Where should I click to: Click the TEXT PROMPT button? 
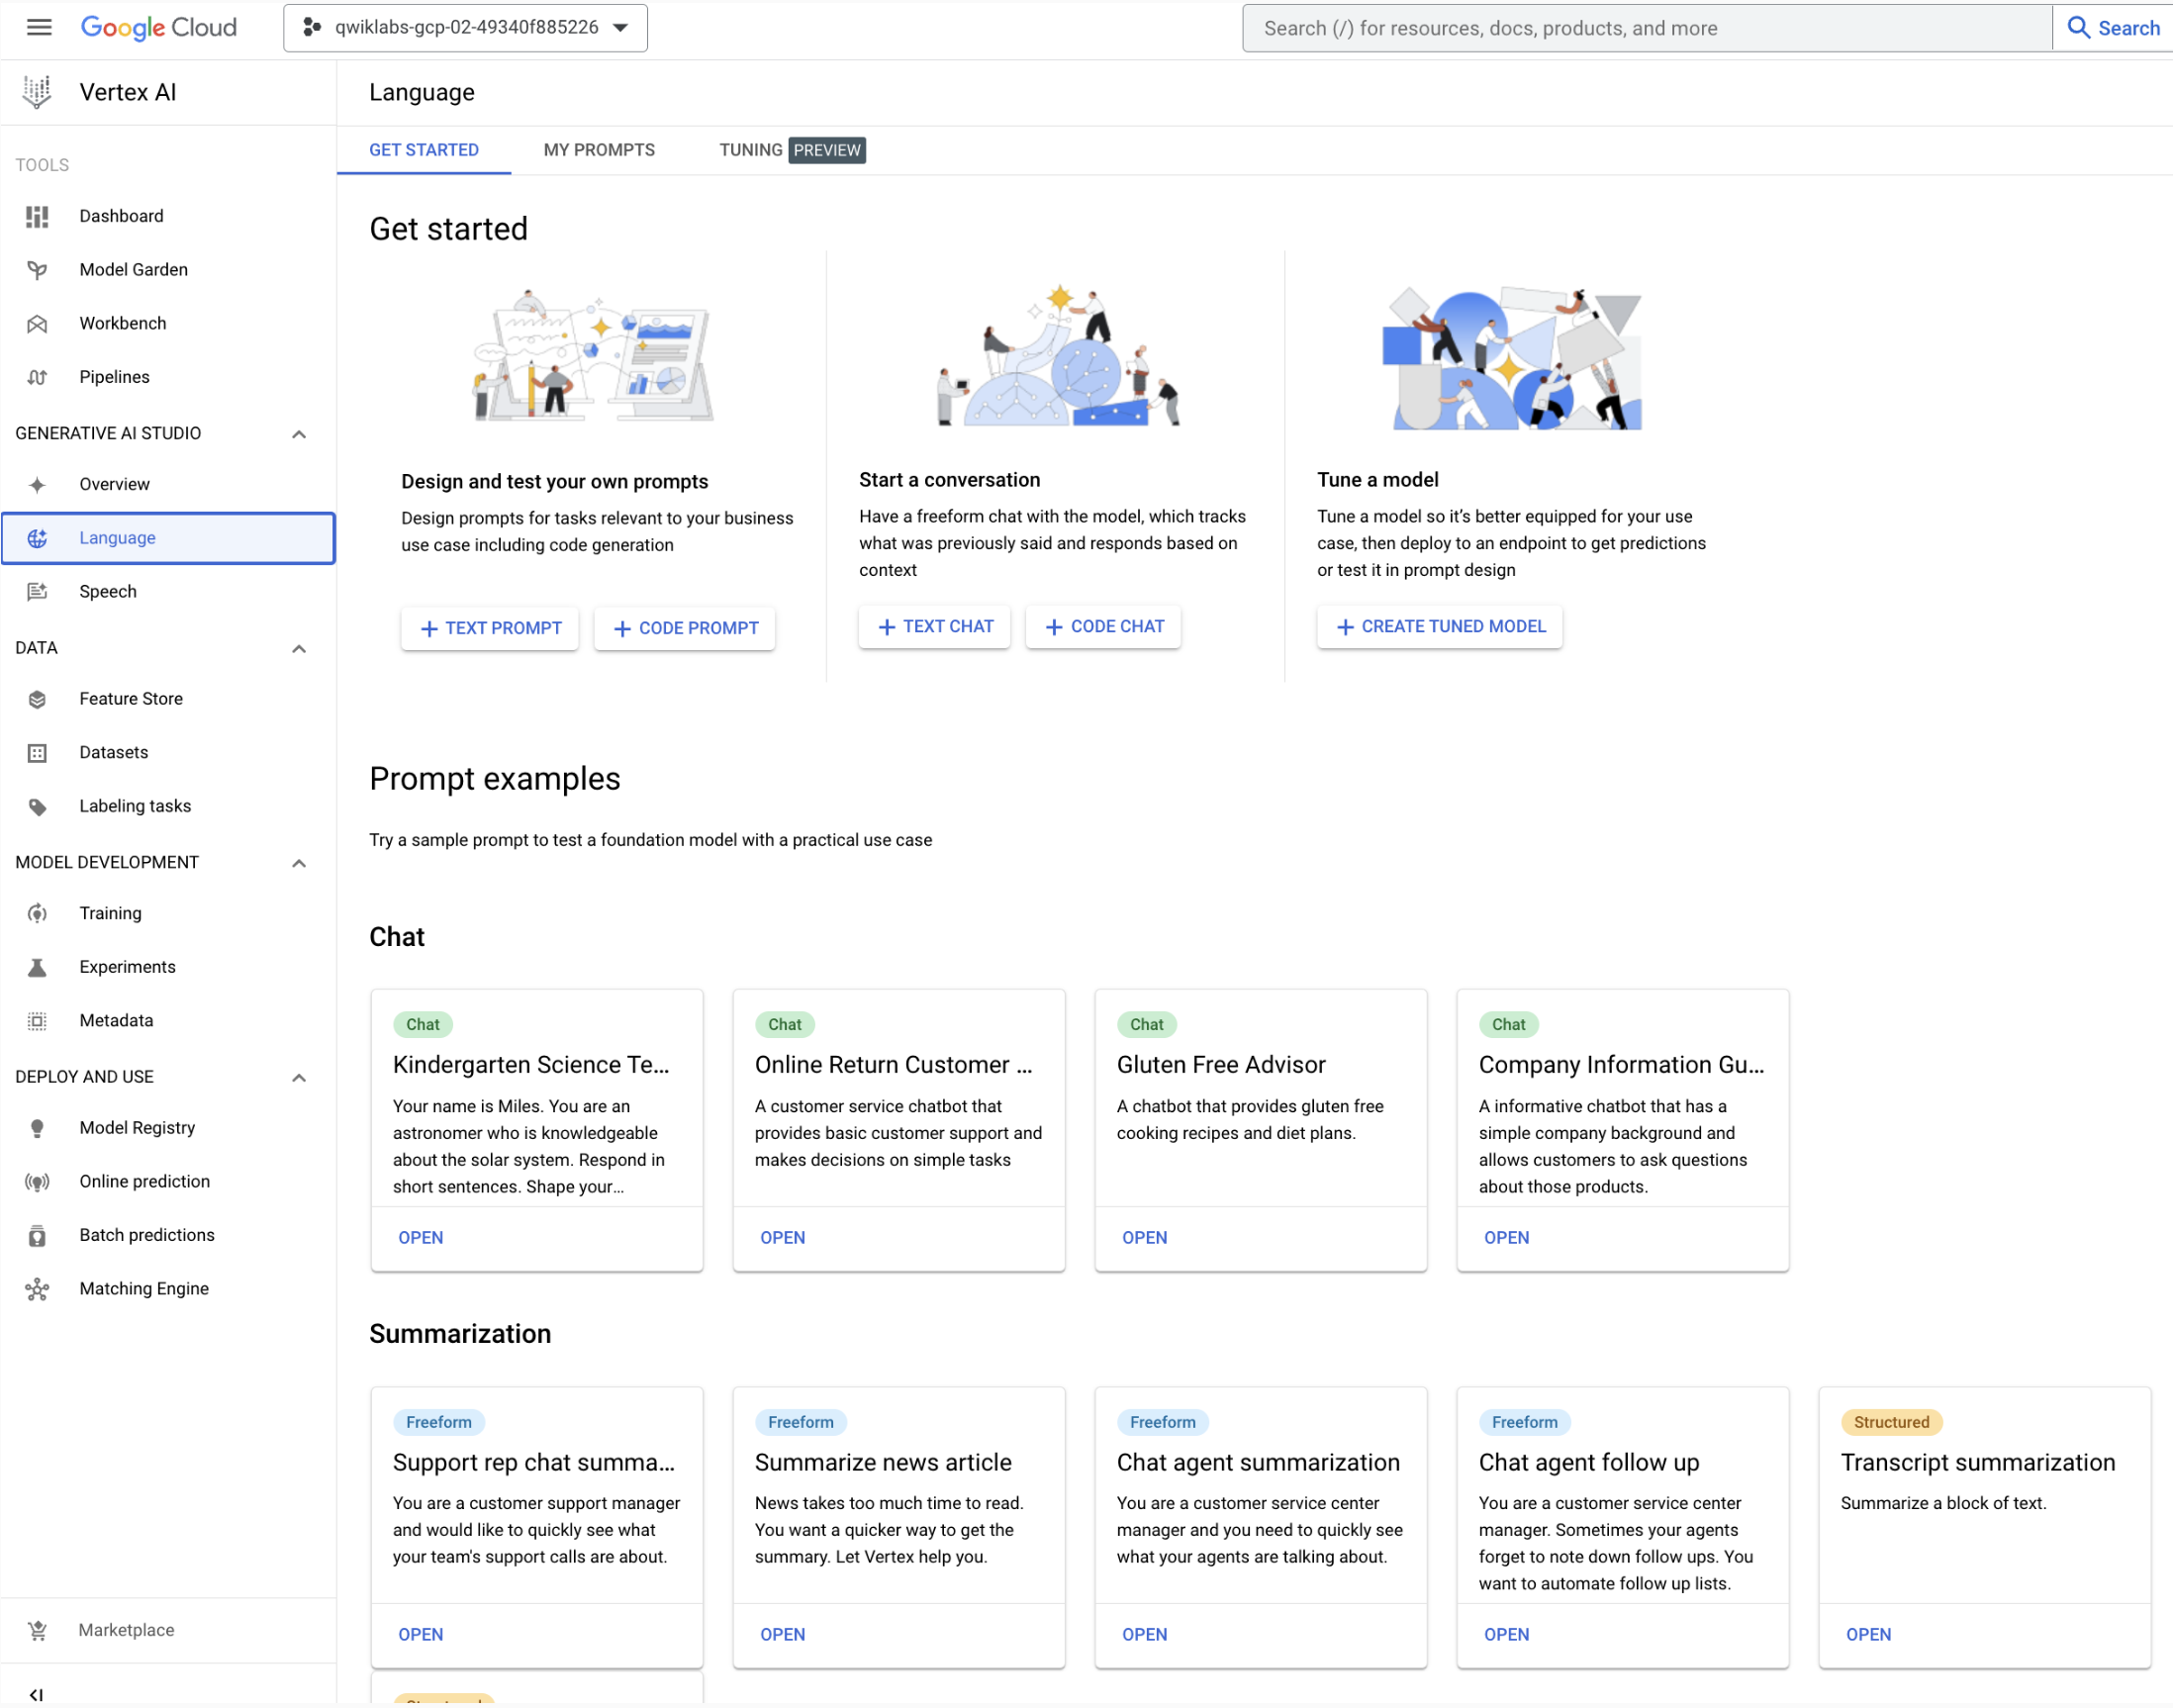click(x=491, y=626)
